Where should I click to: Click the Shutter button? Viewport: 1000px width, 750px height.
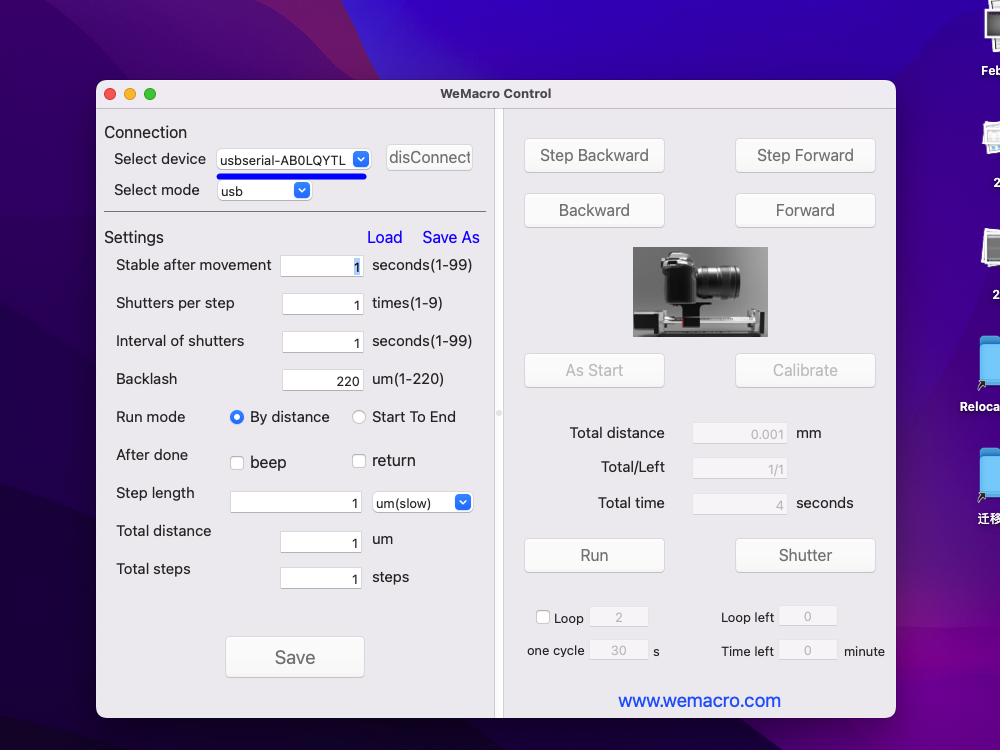[805, 555]
